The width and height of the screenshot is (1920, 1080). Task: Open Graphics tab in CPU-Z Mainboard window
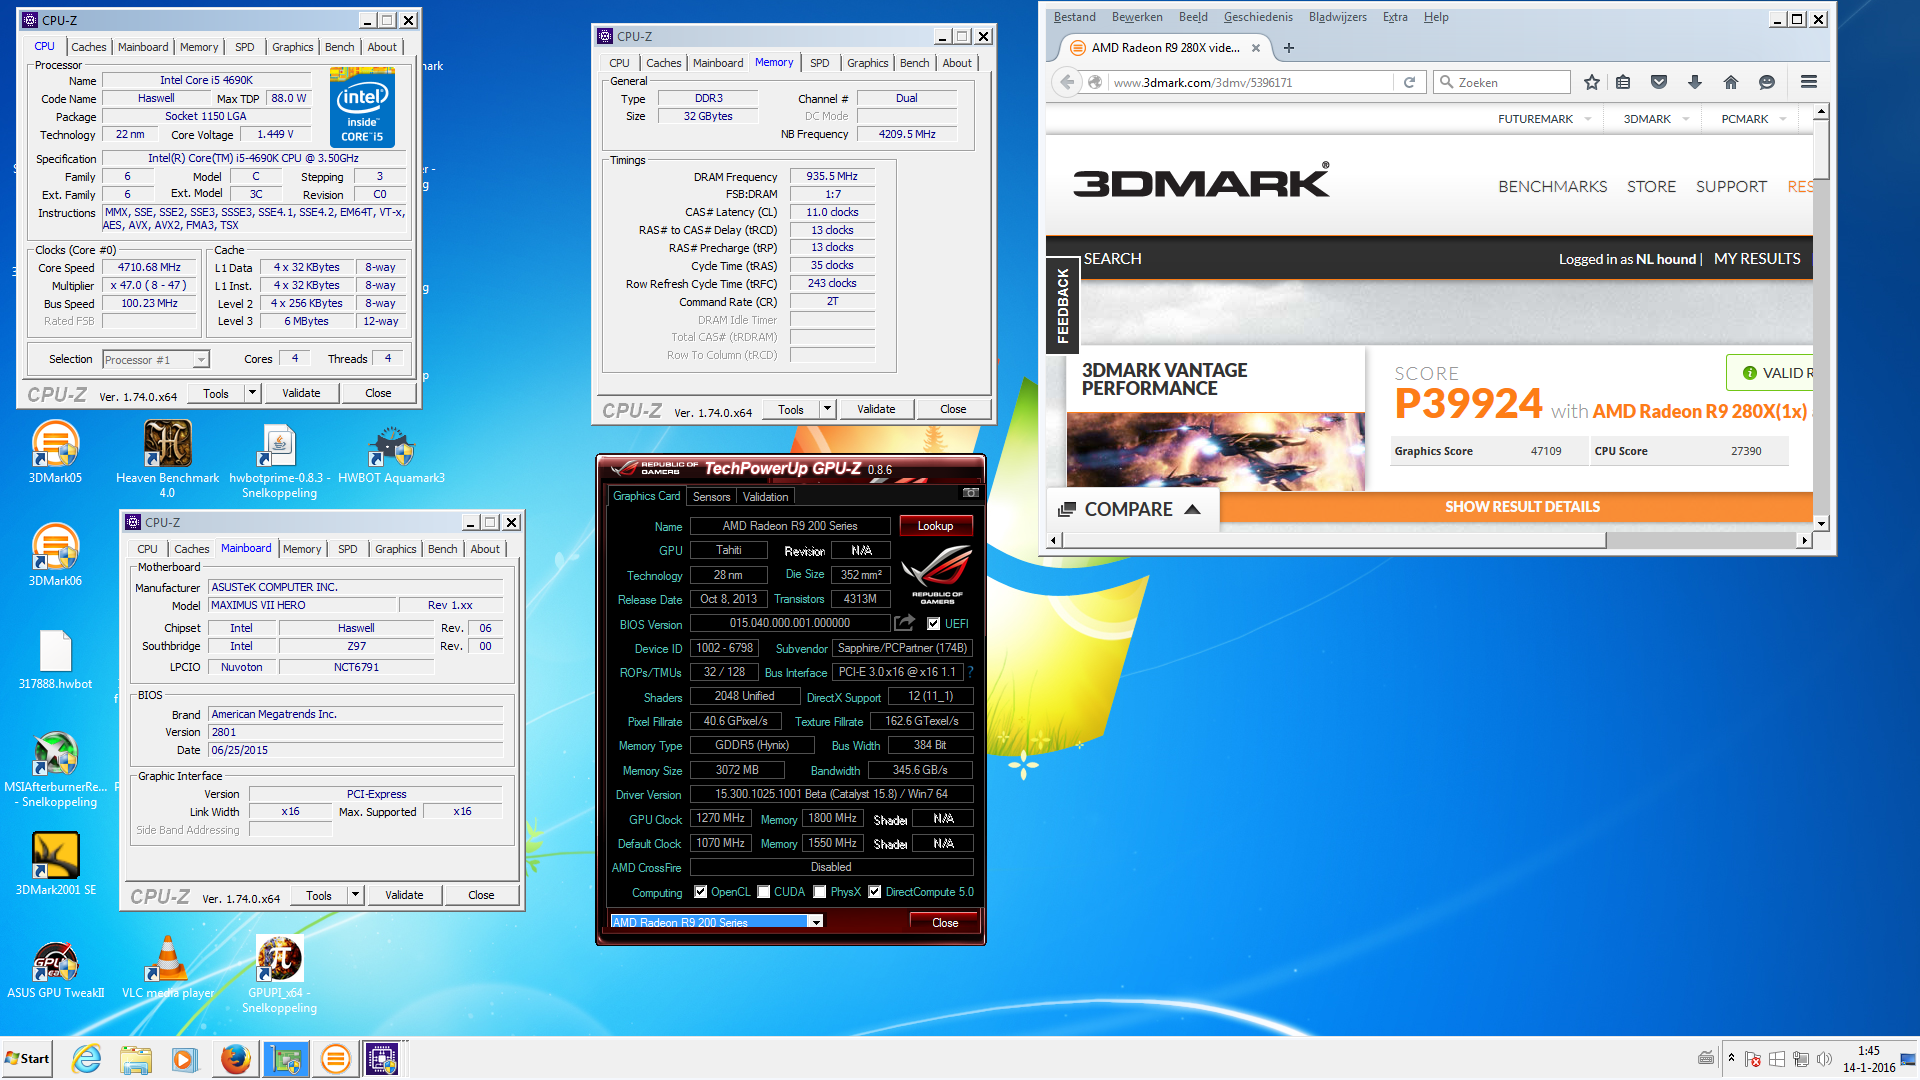[x=396, y=549]
